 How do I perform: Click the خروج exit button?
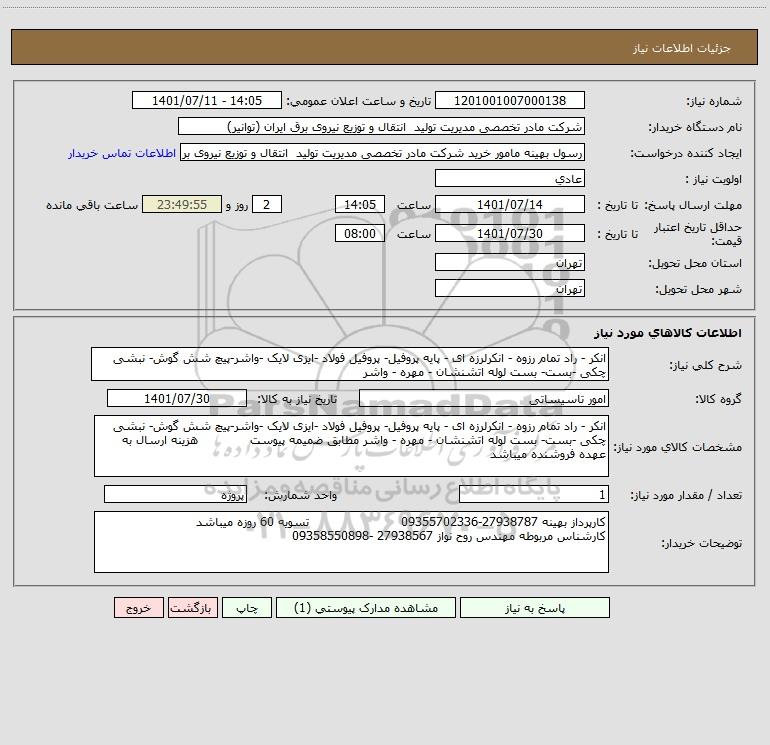pyautogui.click(x=138, y=608)
